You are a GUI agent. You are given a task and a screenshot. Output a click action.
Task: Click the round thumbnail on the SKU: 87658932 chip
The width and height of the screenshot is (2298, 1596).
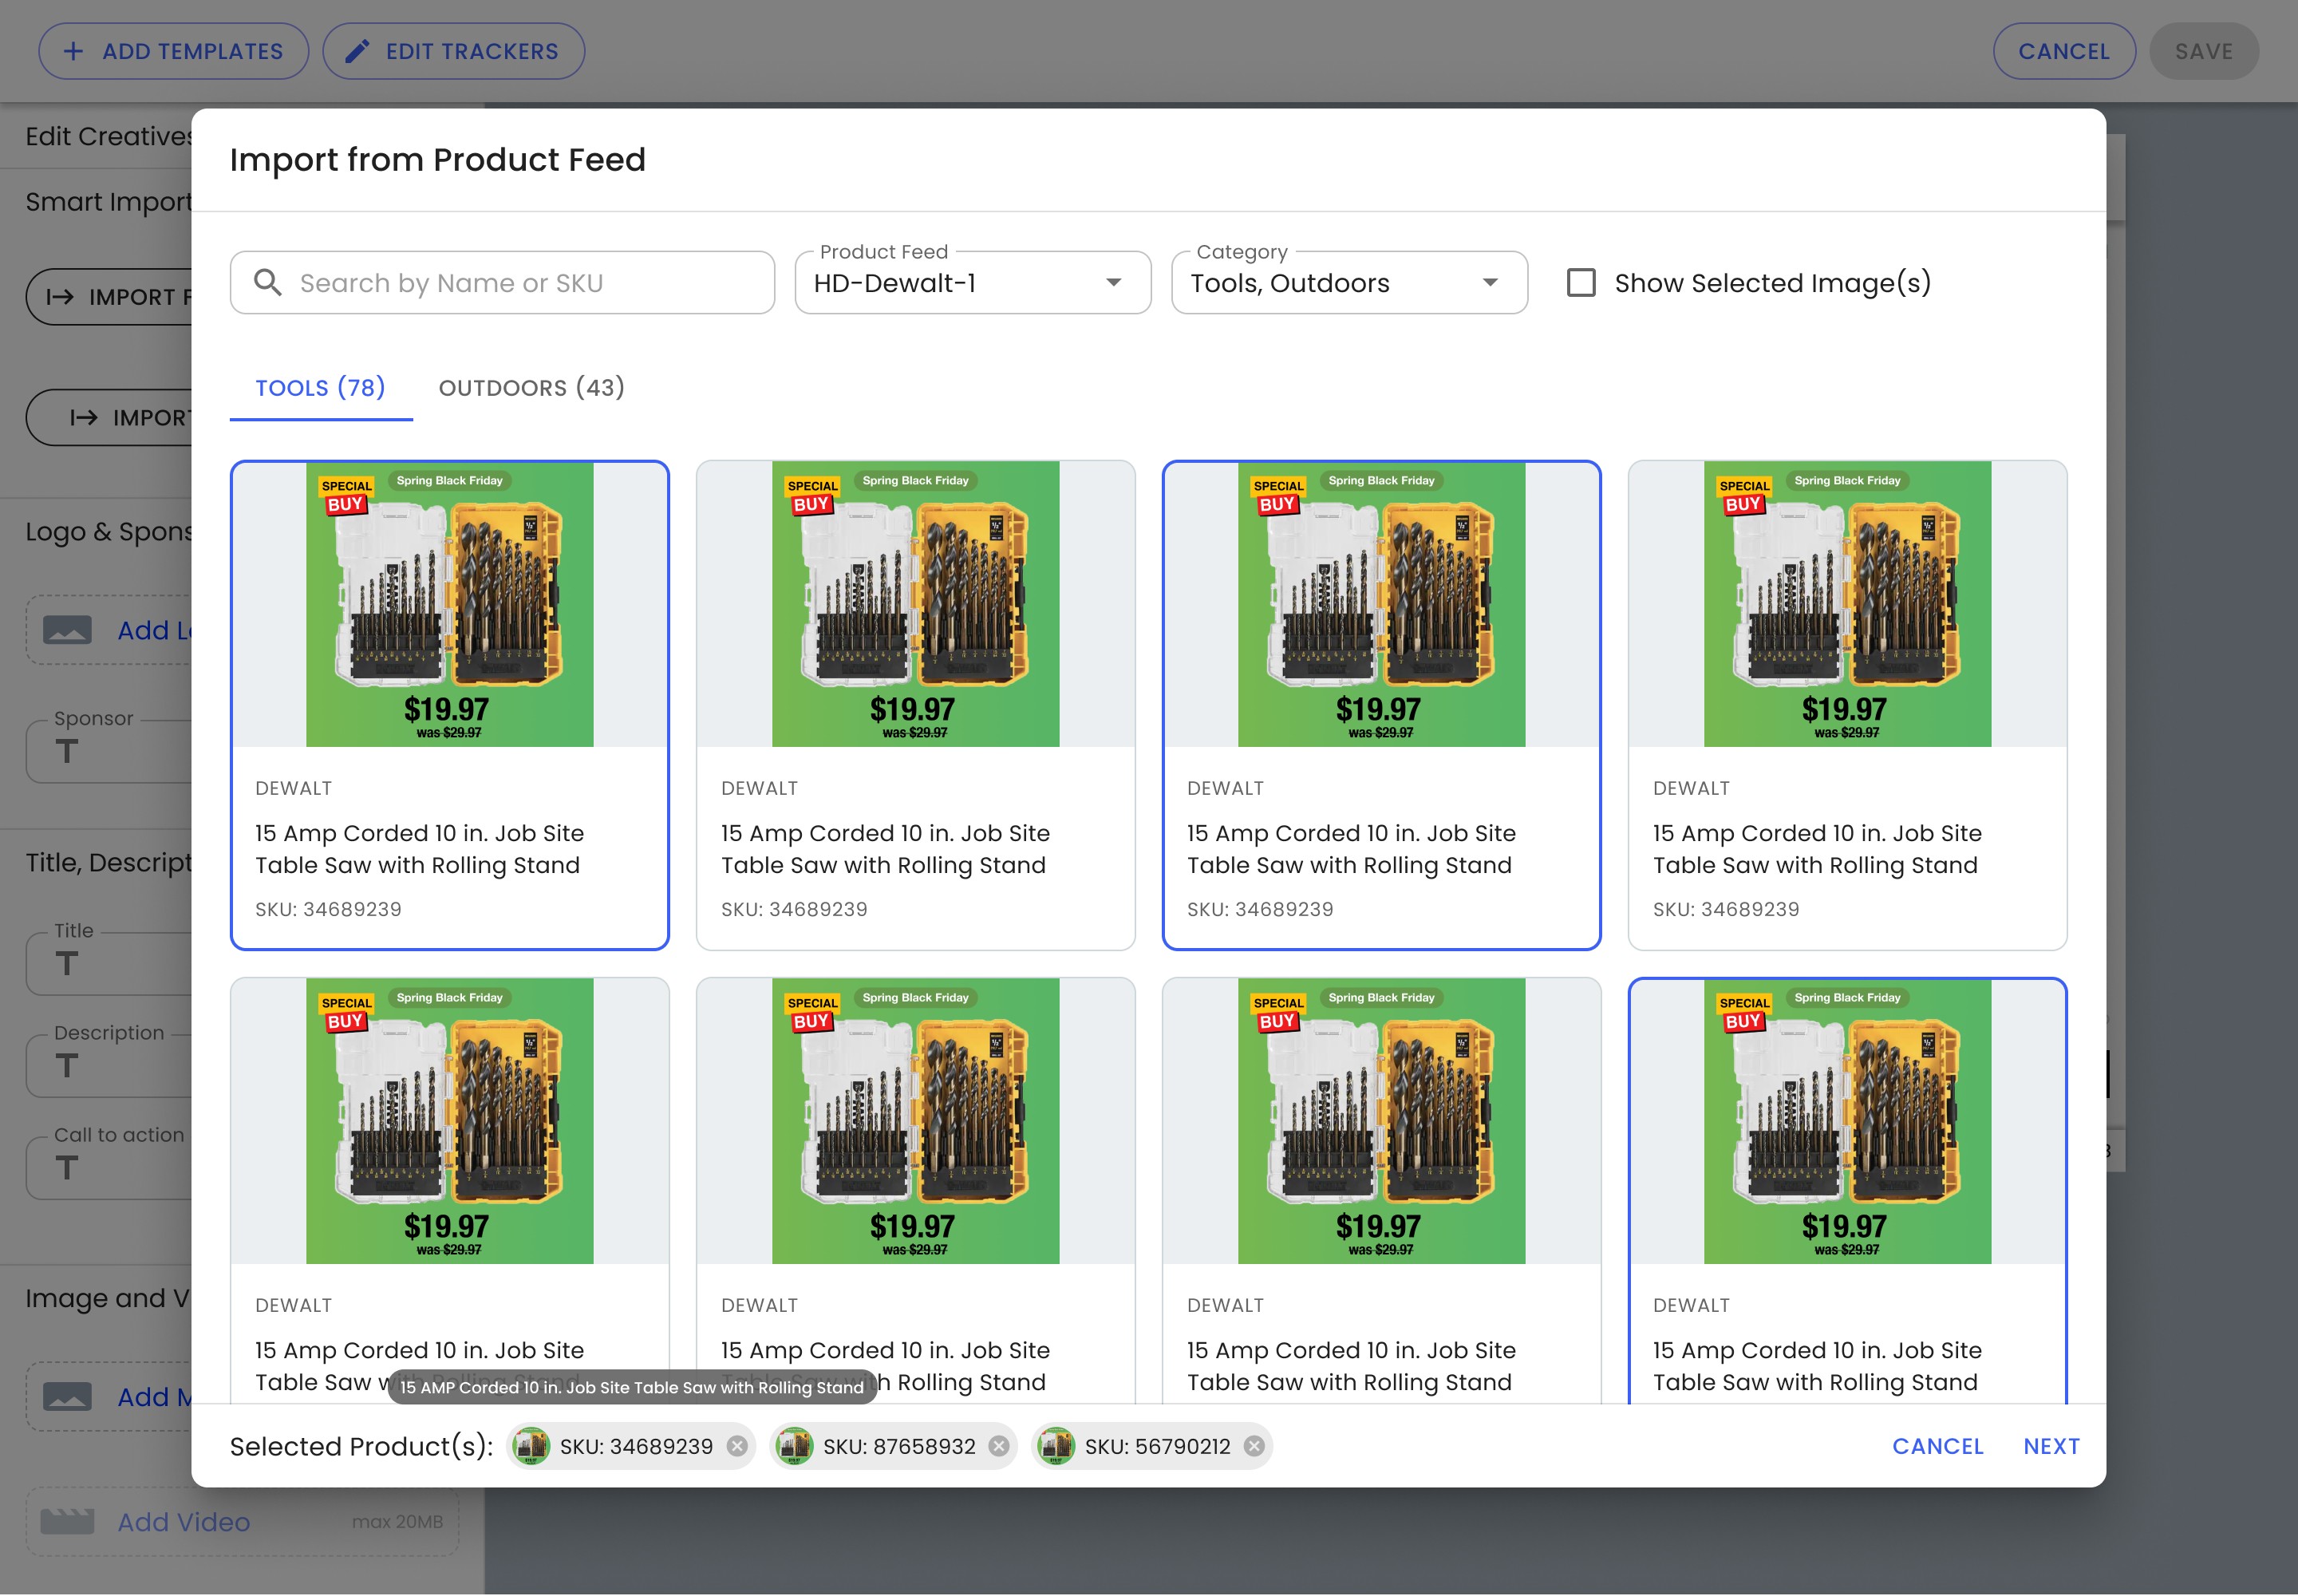[794, 1446]
